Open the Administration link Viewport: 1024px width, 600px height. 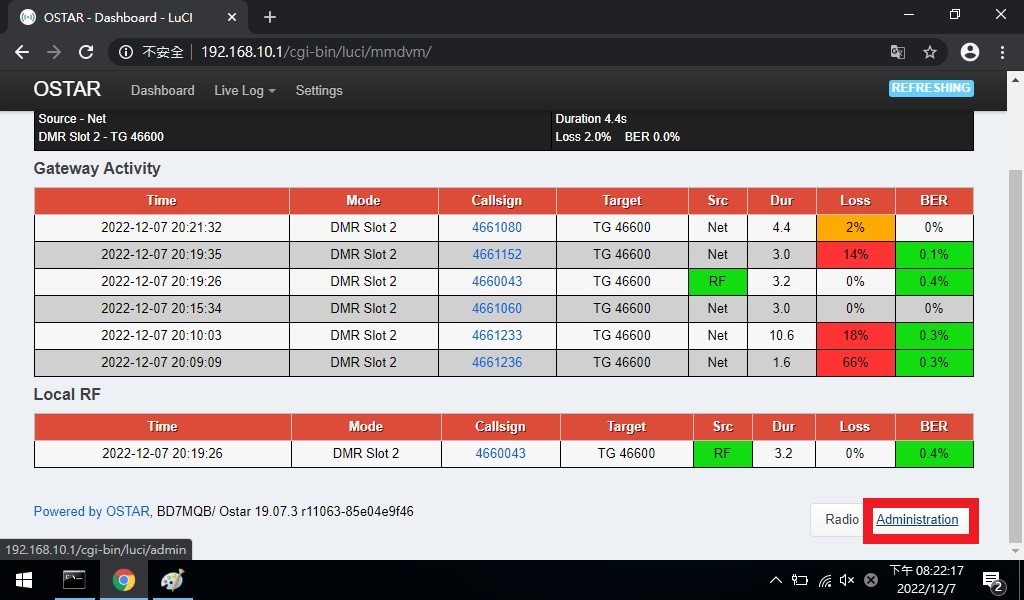click(x=917, y=520)
